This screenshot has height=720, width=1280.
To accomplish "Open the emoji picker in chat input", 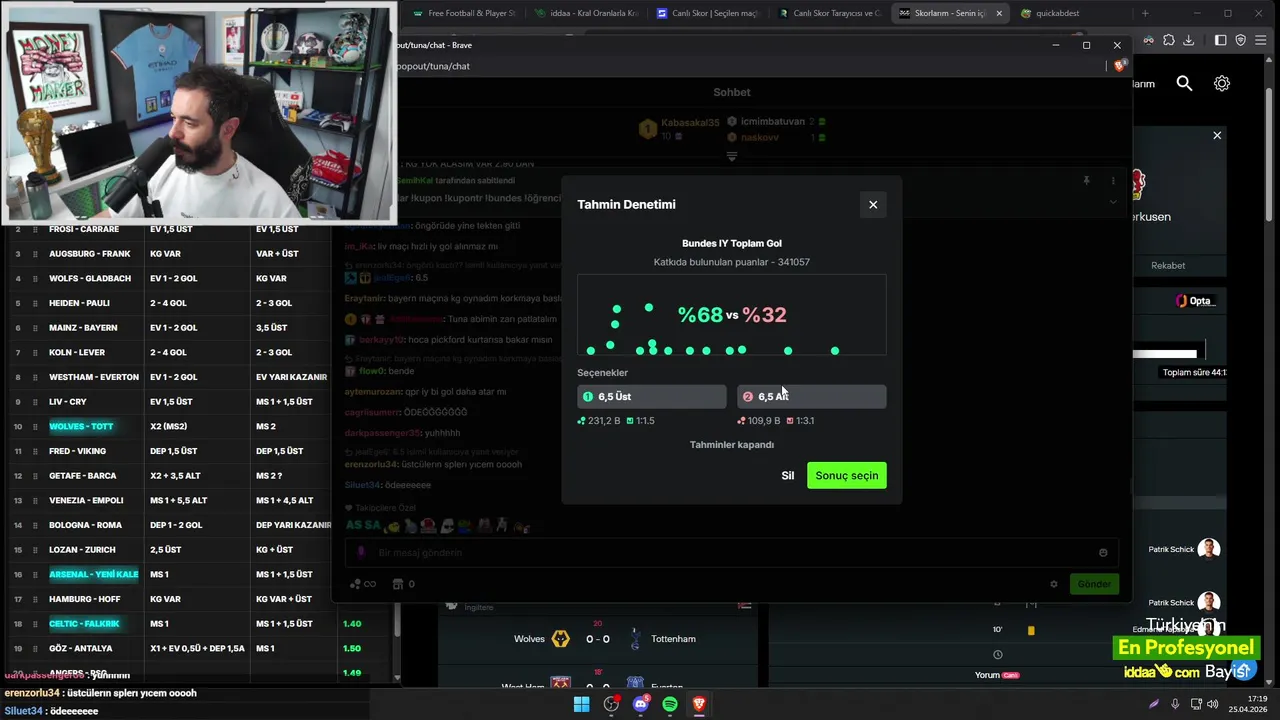I will click(1103, 553).
